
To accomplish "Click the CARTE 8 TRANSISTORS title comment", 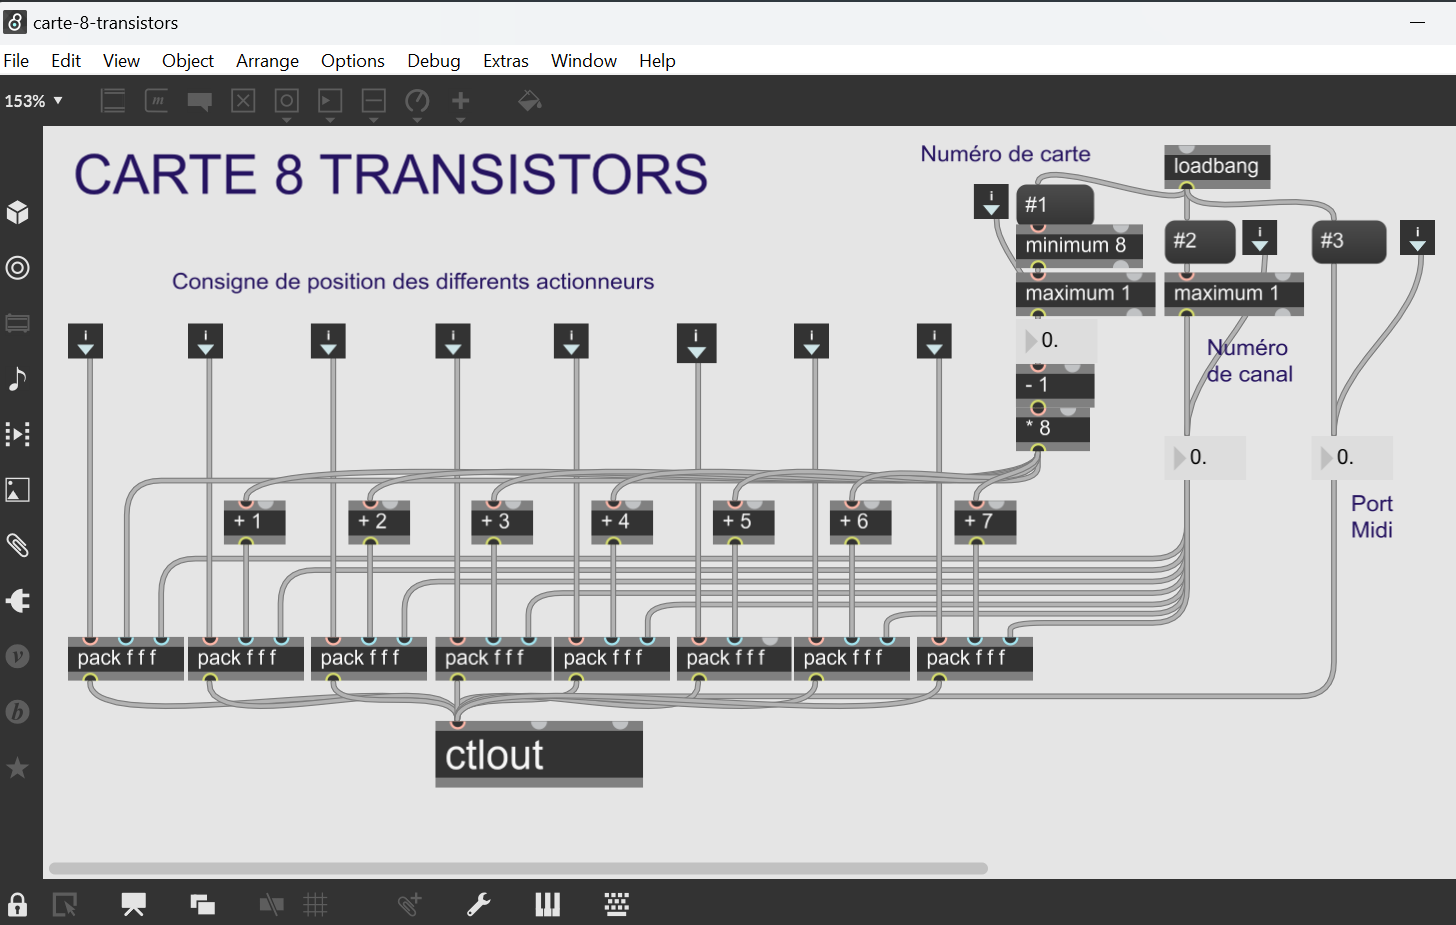I will pos(391,174).
